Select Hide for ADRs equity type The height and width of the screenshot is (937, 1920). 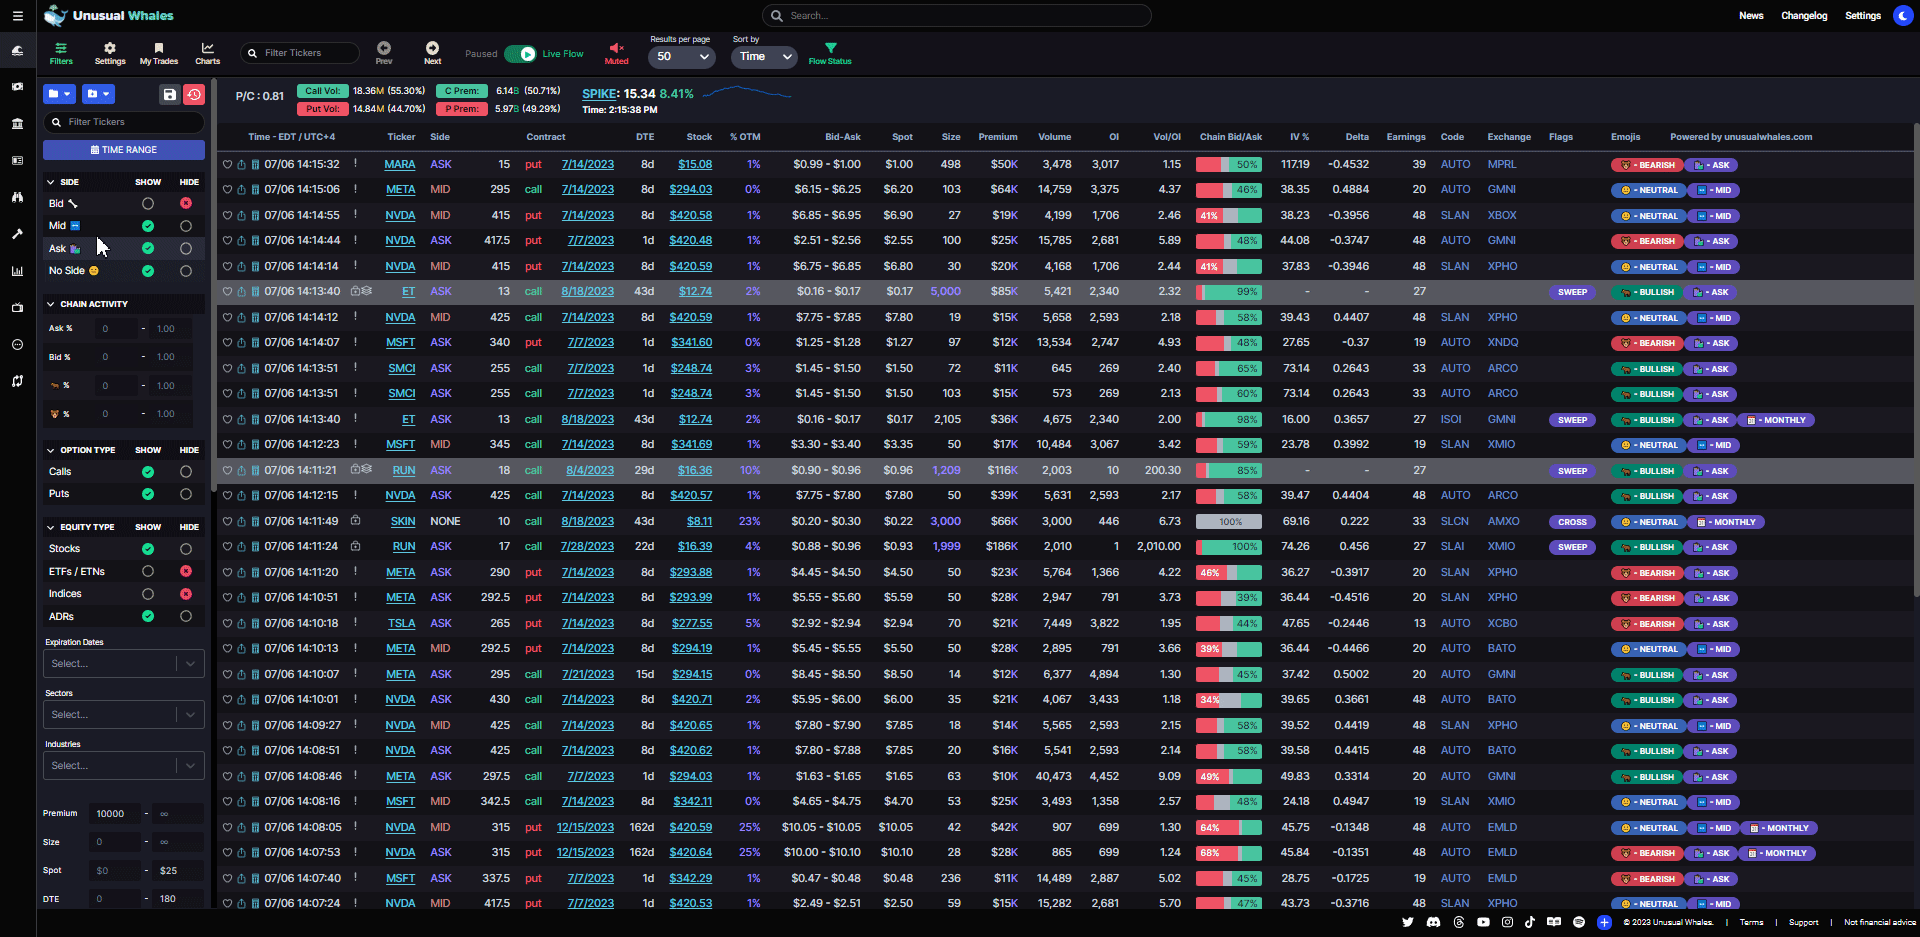pos(186,616)
